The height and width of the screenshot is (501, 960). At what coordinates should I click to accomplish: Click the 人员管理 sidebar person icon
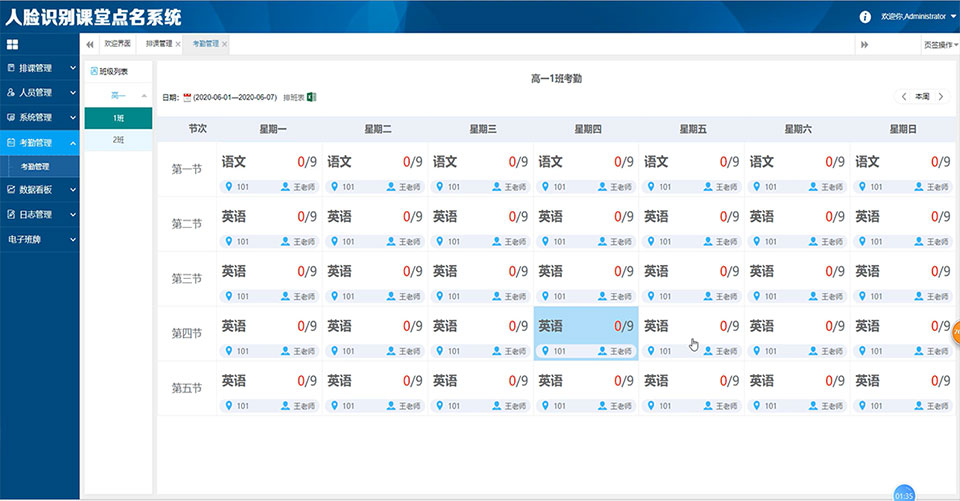[x=11, y=92]
